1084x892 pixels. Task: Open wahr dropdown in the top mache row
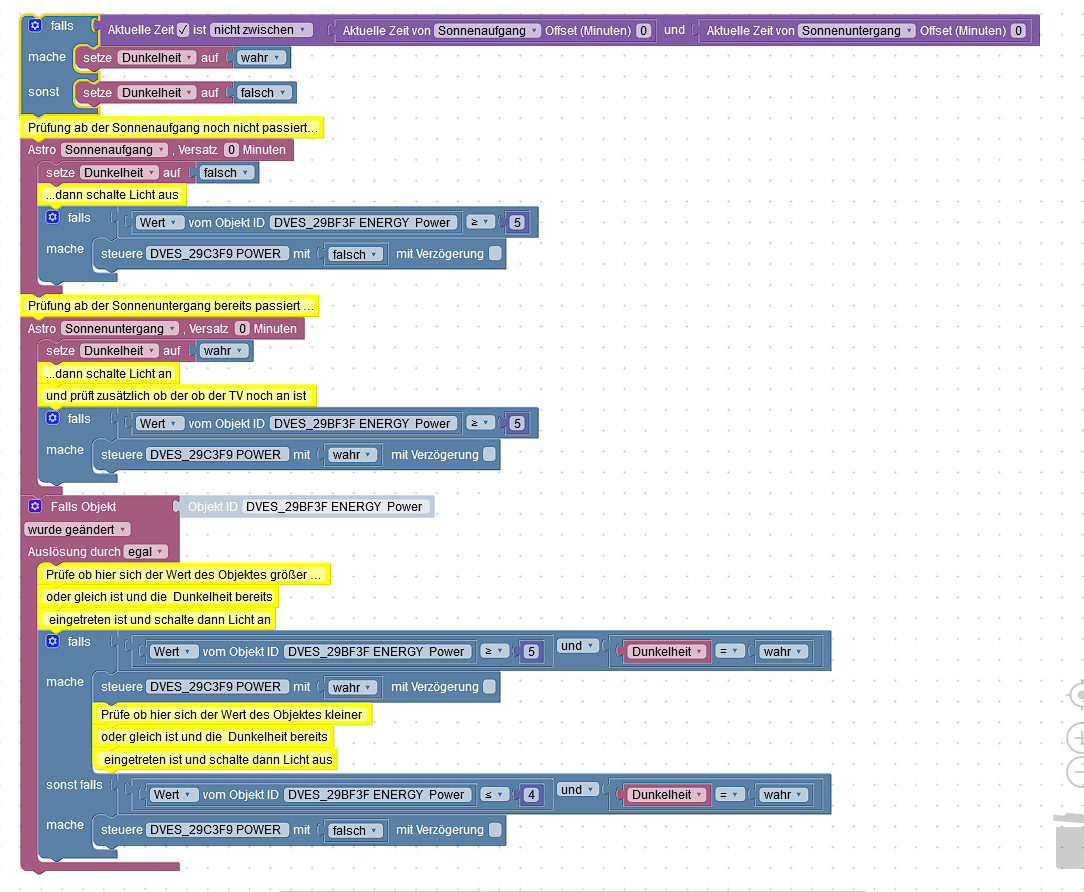(x=261, y=57)
